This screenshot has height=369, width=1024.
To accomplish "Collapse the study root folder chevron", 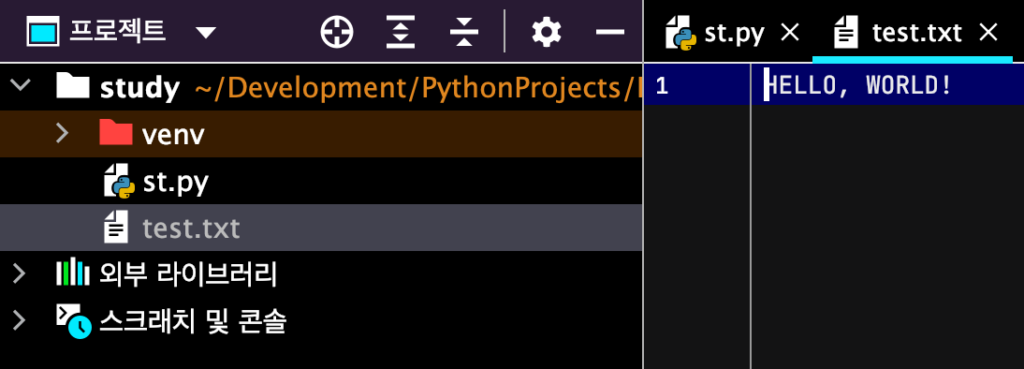I will (x=21, y=85).
